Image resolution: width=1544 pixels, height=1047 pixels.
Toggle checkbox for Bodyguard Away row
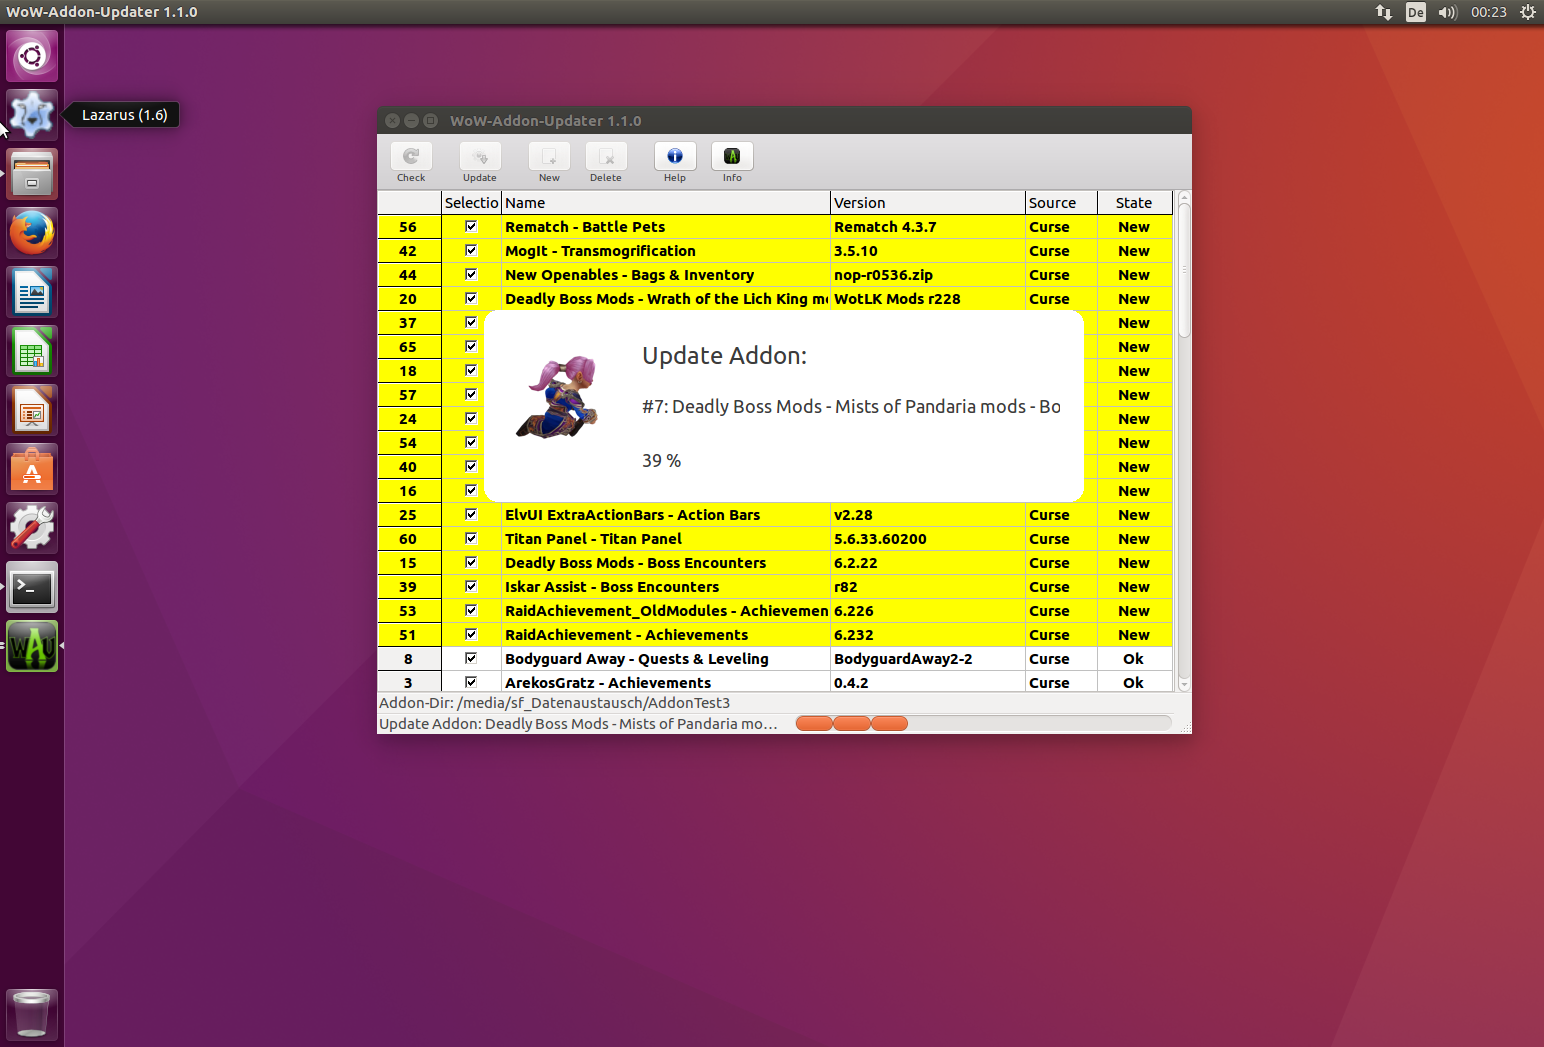471,658
